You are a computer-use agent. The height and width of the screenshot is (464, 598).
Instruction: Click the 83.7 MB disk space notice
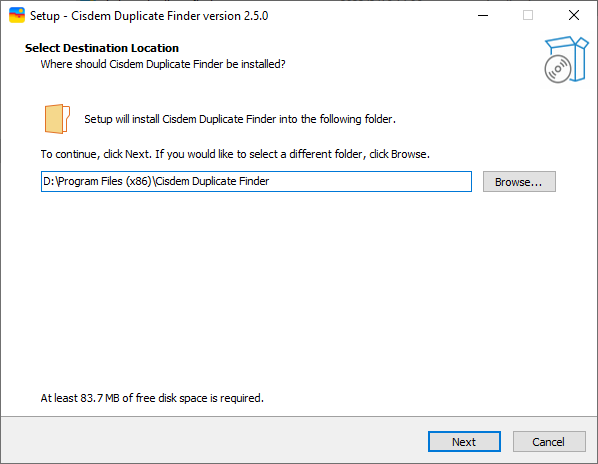pos(152,398)
